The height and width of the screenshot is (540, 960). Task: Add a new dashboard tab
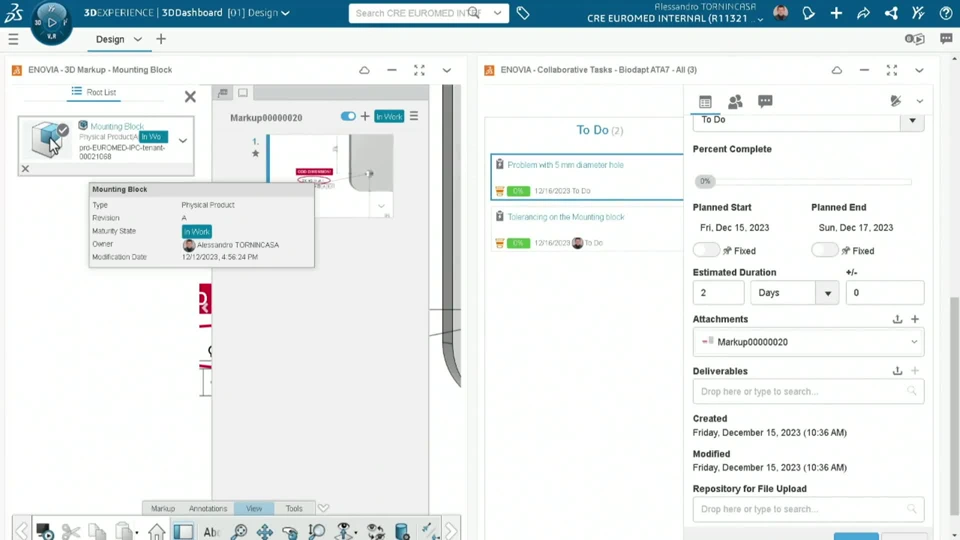tap(161, 39)
